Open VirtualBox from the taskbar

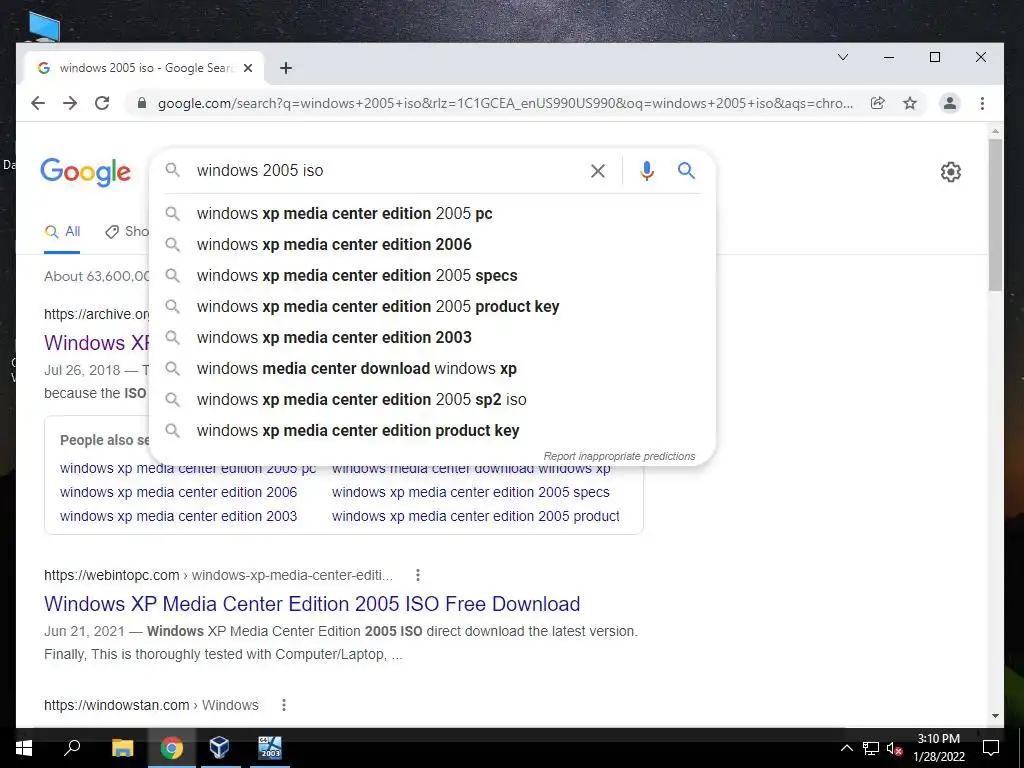(219, 747)
